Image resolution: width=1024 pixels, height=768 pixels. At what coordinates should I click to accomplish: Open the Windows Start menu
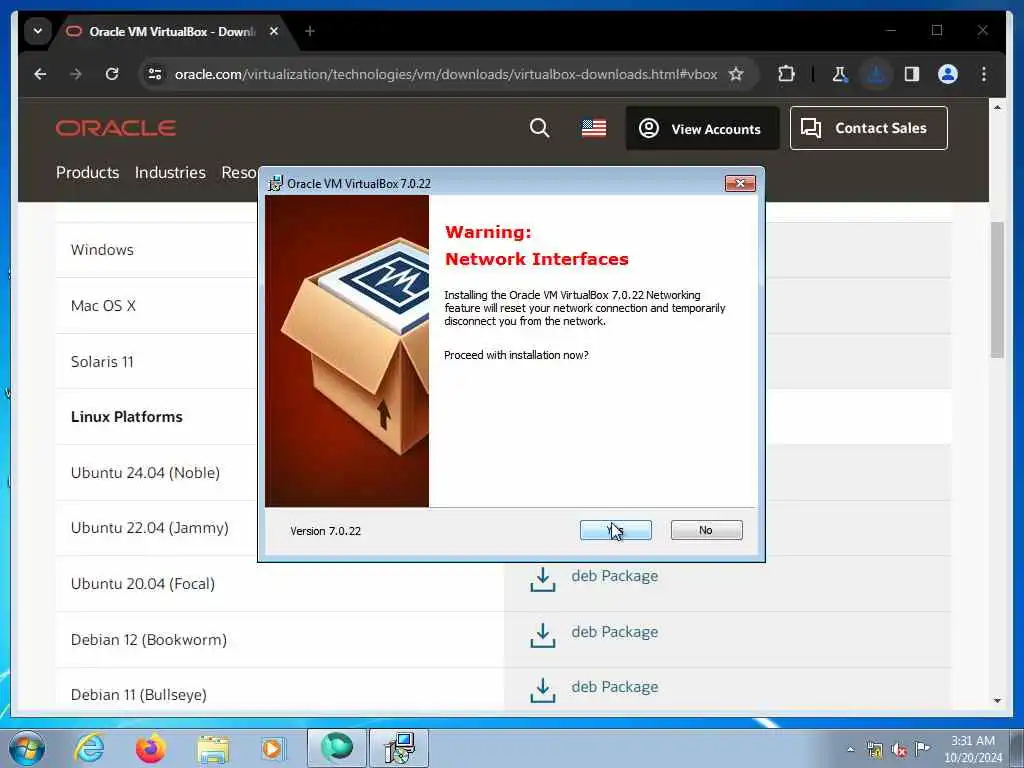click(27, 748)
